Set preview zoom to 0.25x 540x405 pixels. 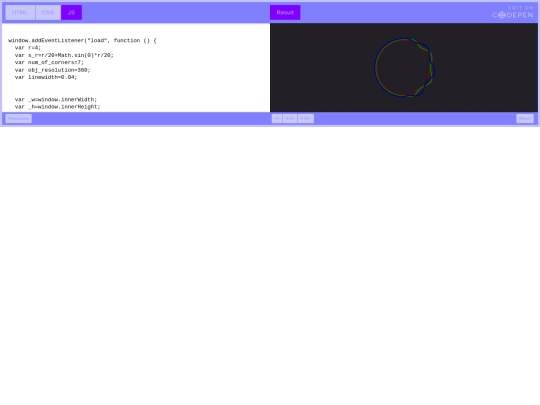tap(305, 118)
